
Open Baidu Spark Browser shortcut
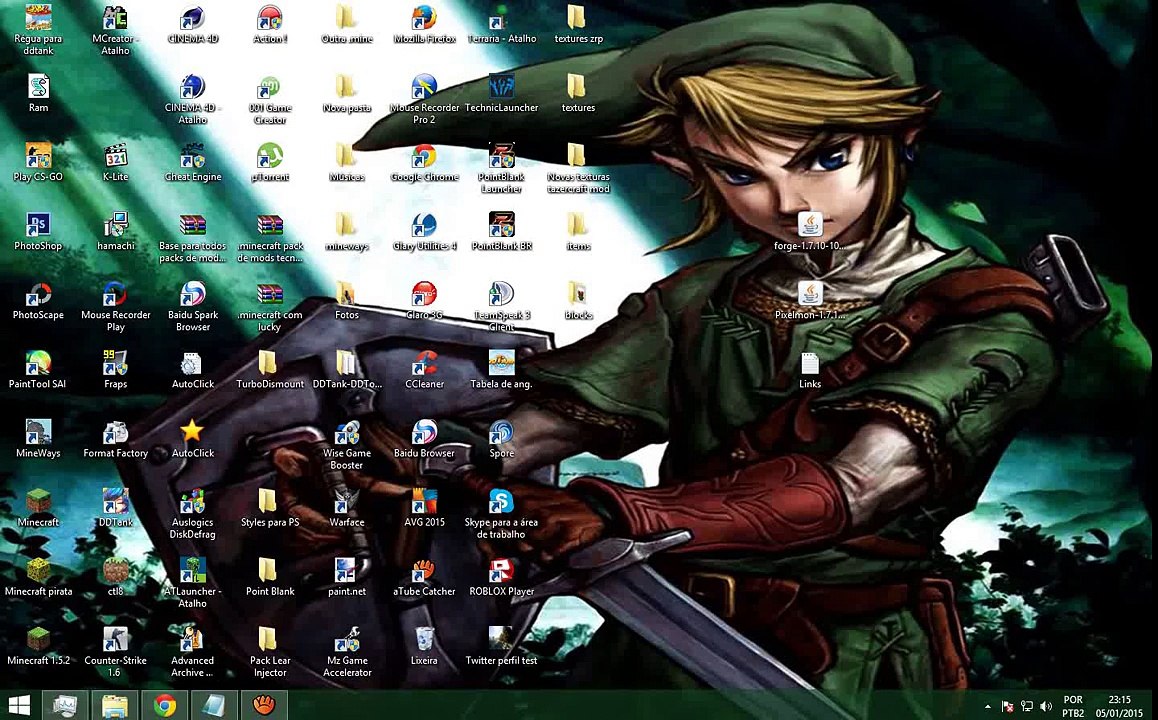point(193,294)
